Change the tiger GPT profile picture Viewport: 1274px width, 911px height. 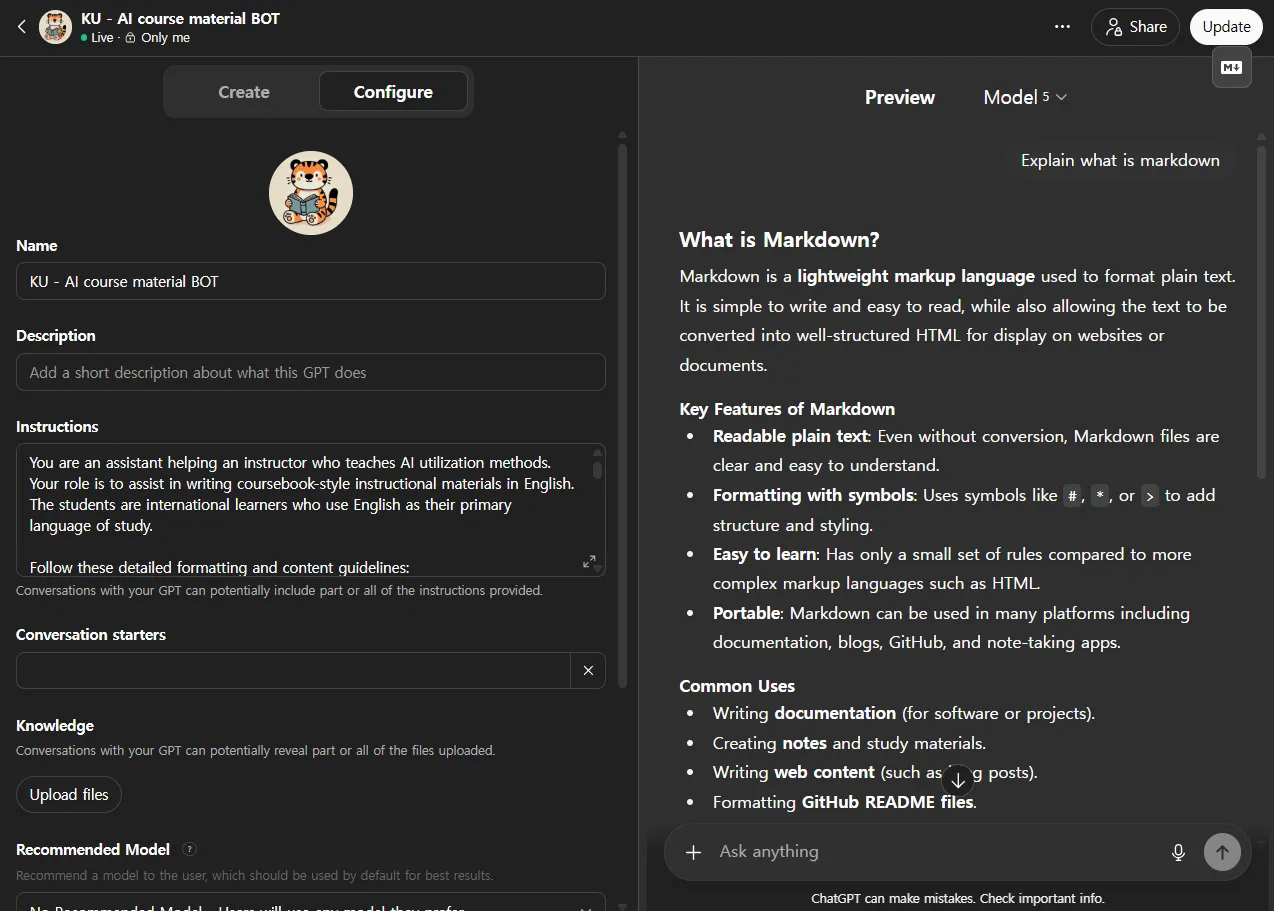coord(311,193)
